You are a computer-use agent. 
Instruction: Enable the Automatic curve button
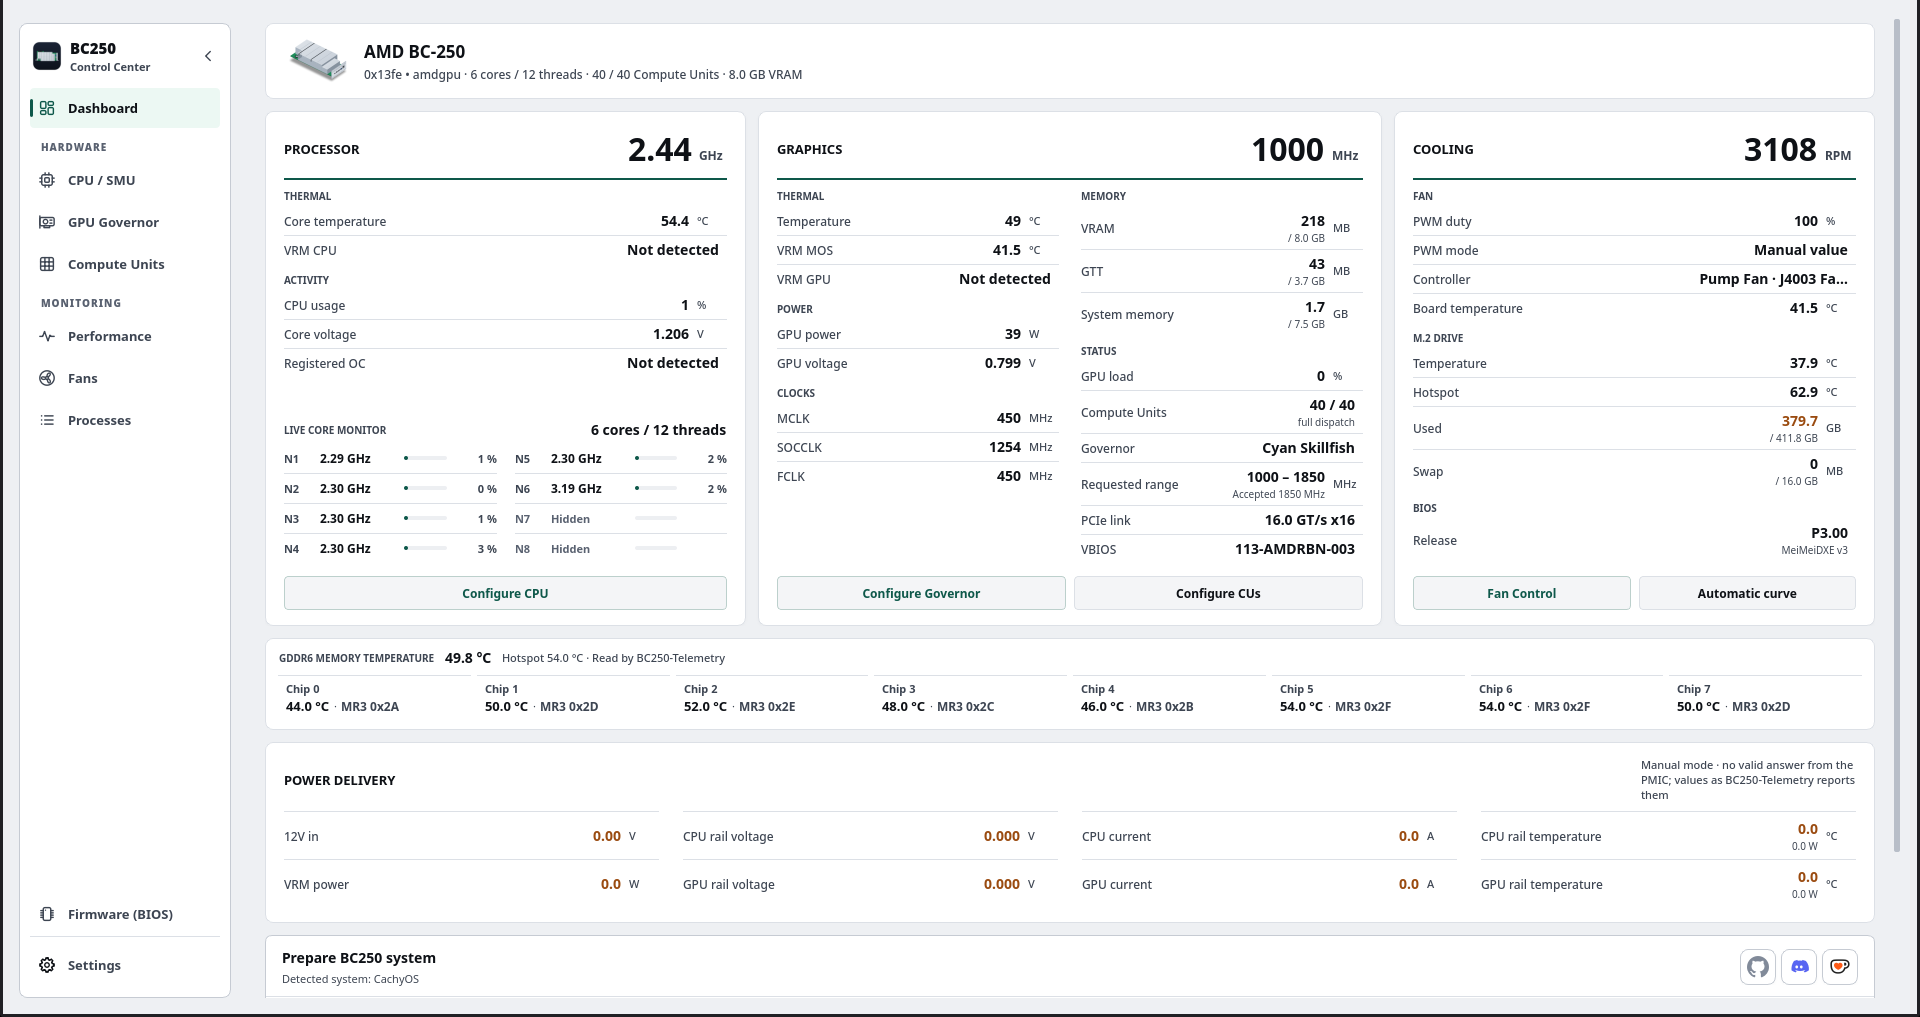click(x=1747, y=593)
